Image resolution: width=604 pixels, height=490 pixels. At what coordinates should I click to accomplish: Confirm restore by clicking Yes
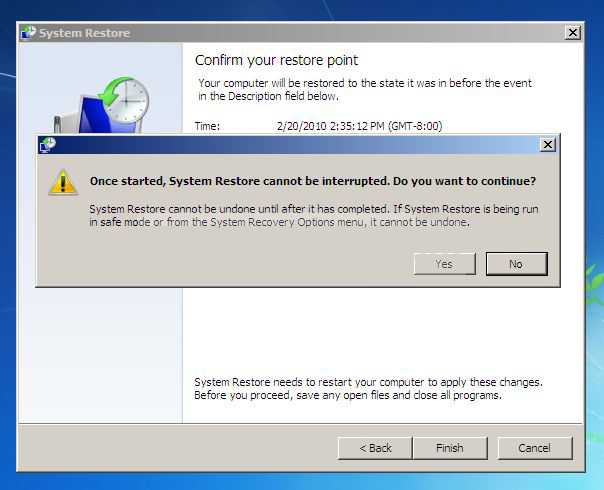[x=445, y=264]
